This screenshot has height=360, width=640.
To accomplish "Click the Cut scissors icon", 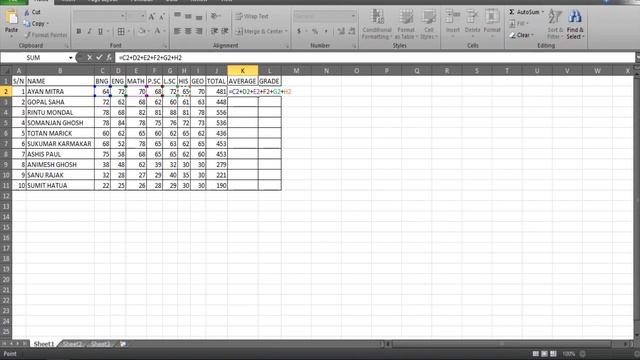I will (x=27, y=13).
